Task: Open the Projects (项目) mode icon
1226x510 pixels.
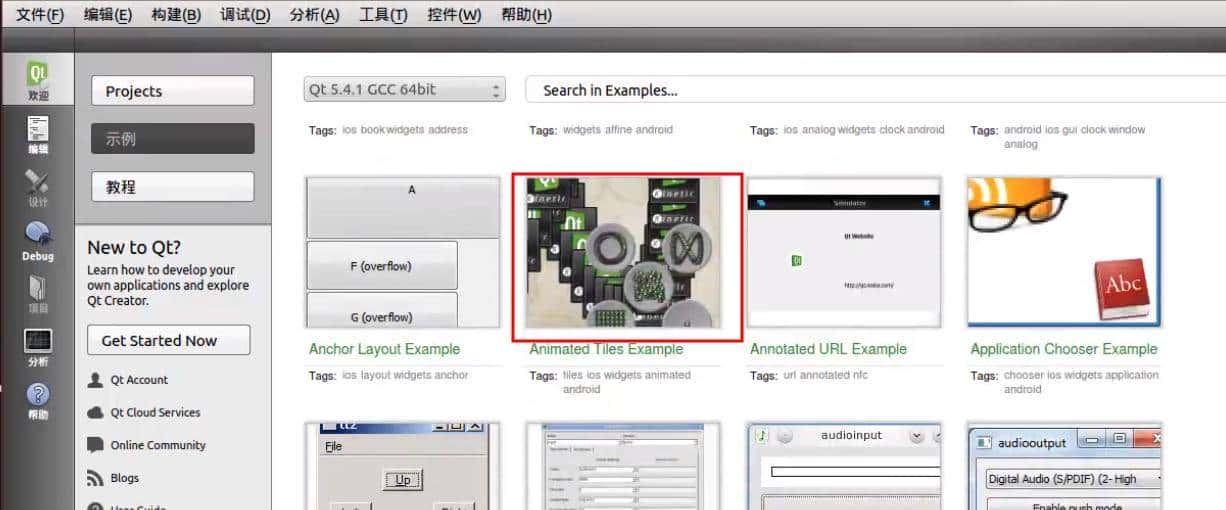Action: pos(37,294)
